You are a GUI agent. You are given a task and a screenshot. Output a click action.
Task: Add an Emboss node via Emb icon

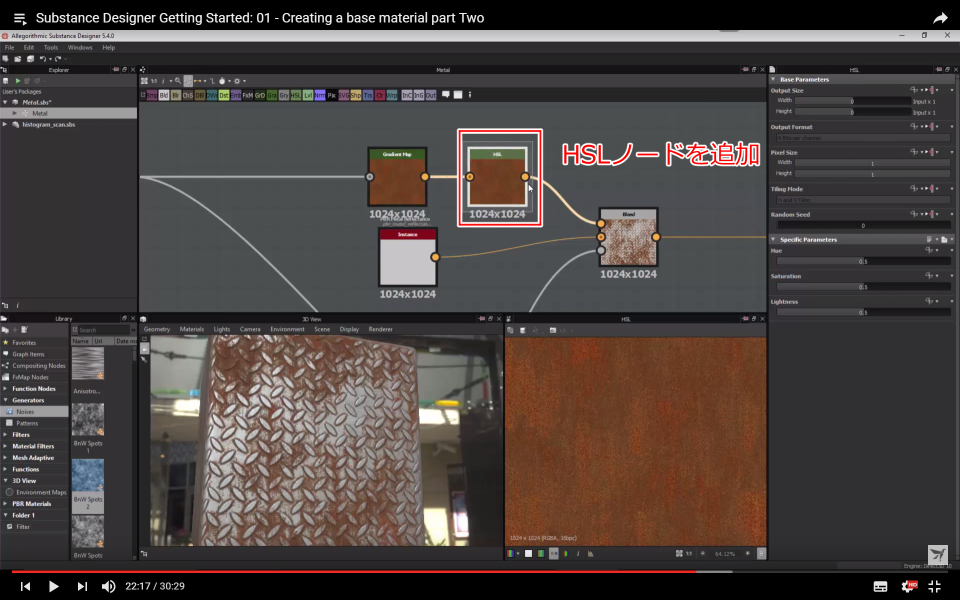point(236,96)
